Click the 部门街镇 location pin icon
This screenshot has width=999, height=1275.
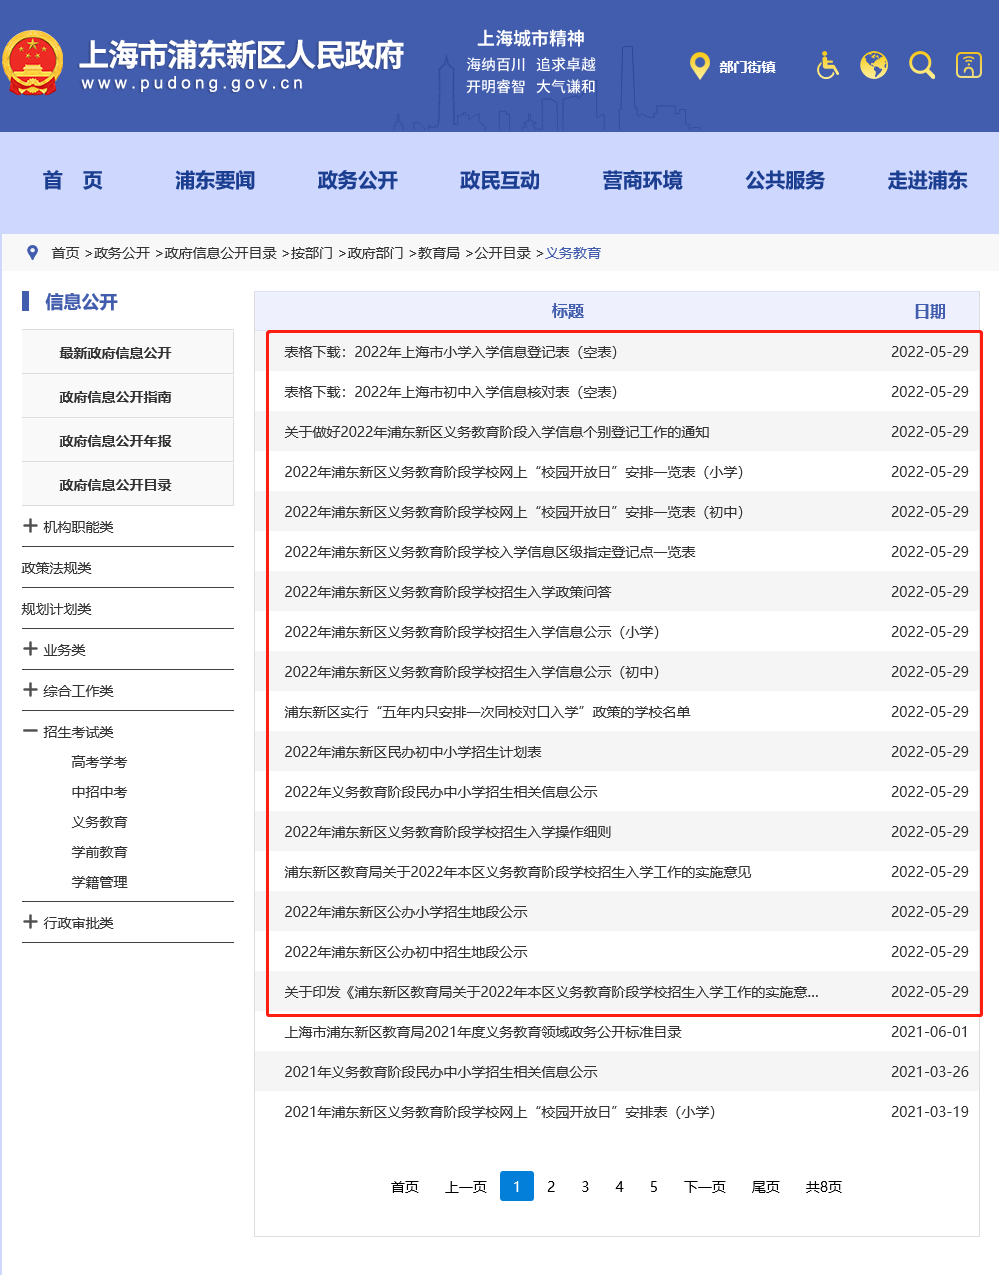tap(700, 66)
